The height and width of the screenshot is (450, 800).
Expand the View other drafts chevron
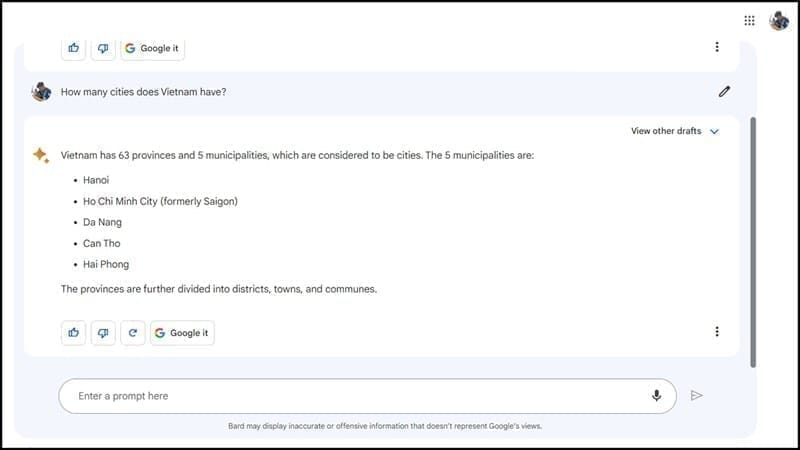point(714,131)
